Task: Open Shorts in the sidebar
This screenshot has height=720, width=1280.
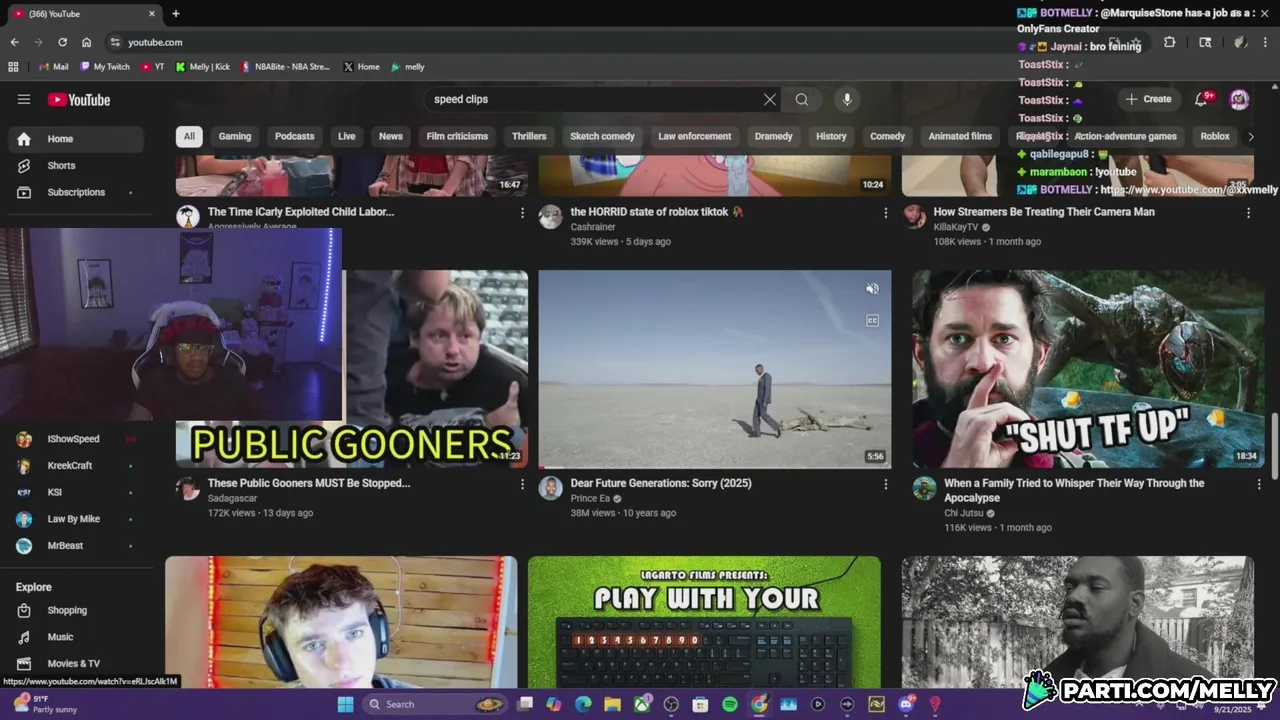Action: pos(75,165)
